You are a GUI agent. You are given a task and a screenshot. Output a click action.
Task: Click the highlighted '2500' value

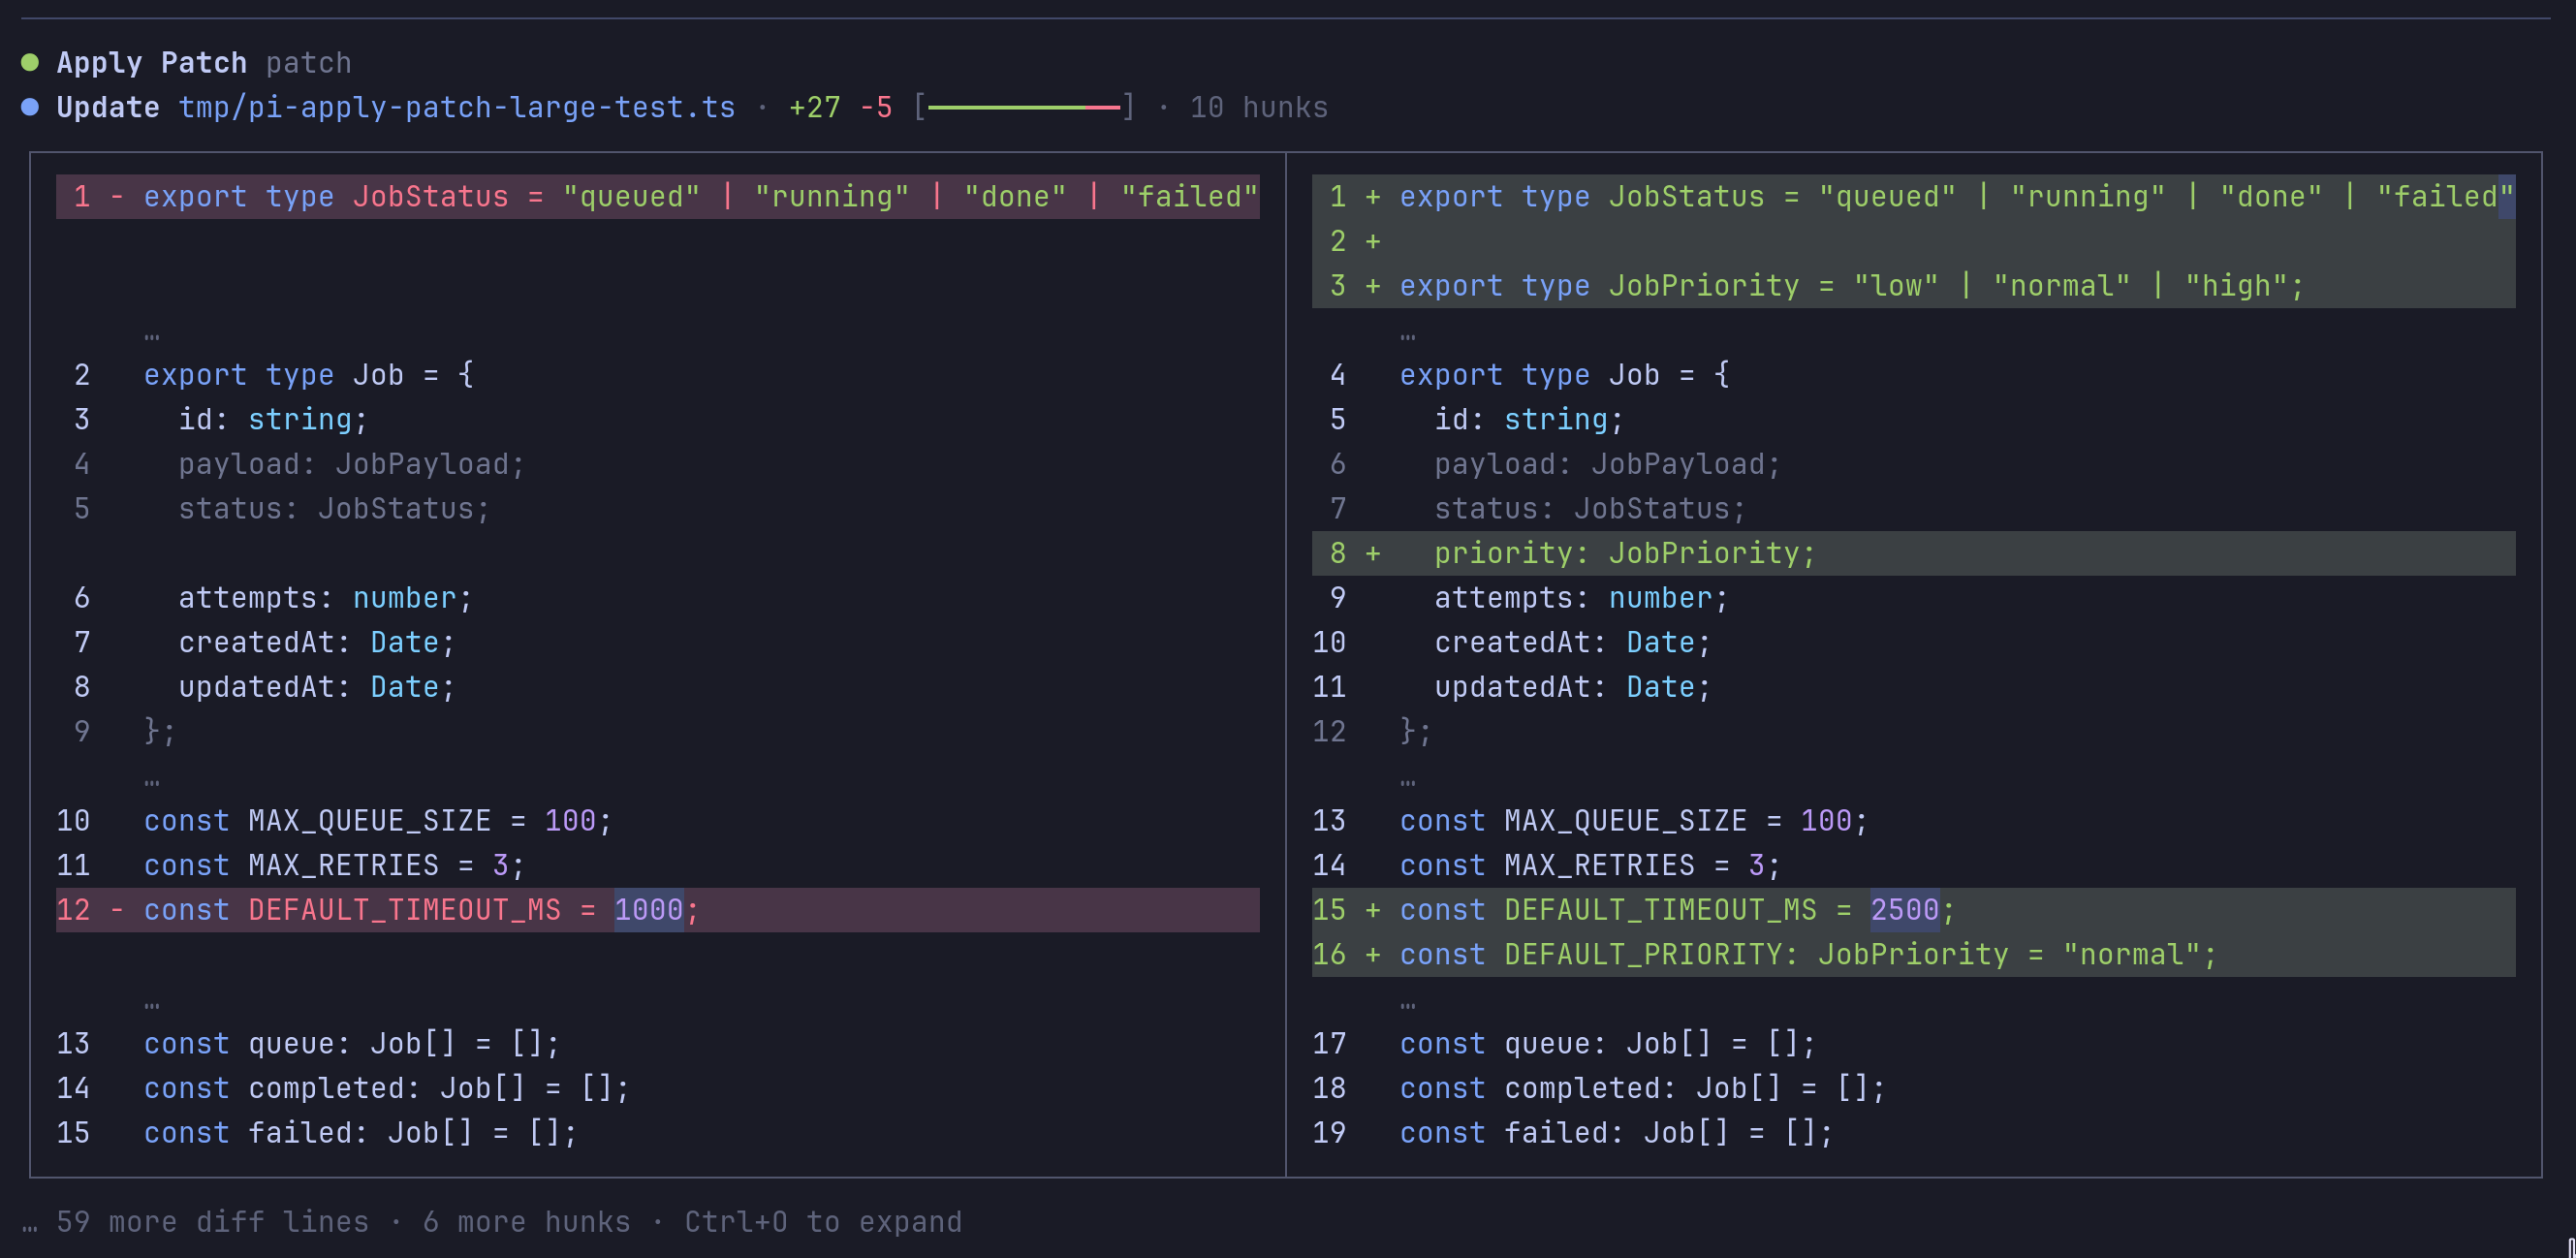1905,910
